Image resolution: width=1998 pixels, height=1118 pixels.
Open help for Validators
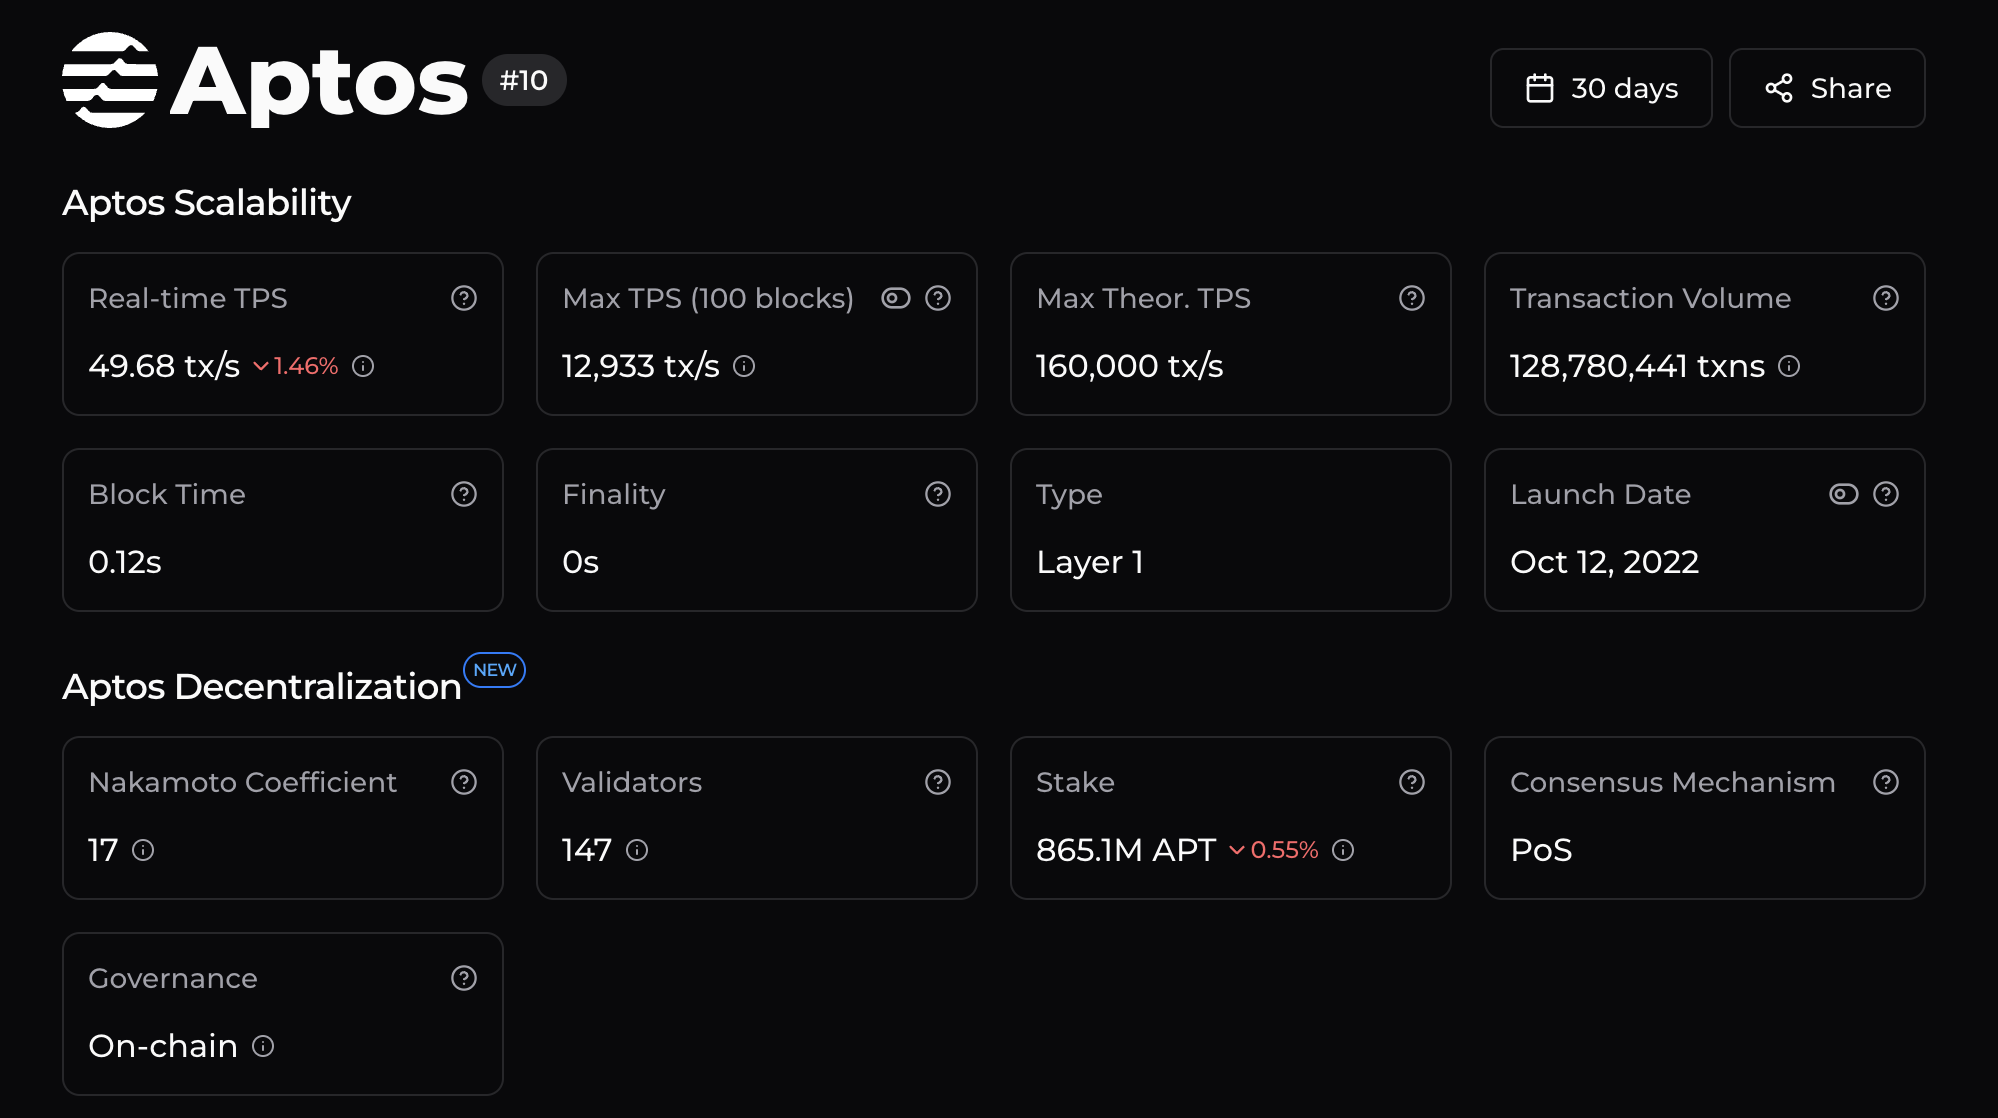pos(938,782)
